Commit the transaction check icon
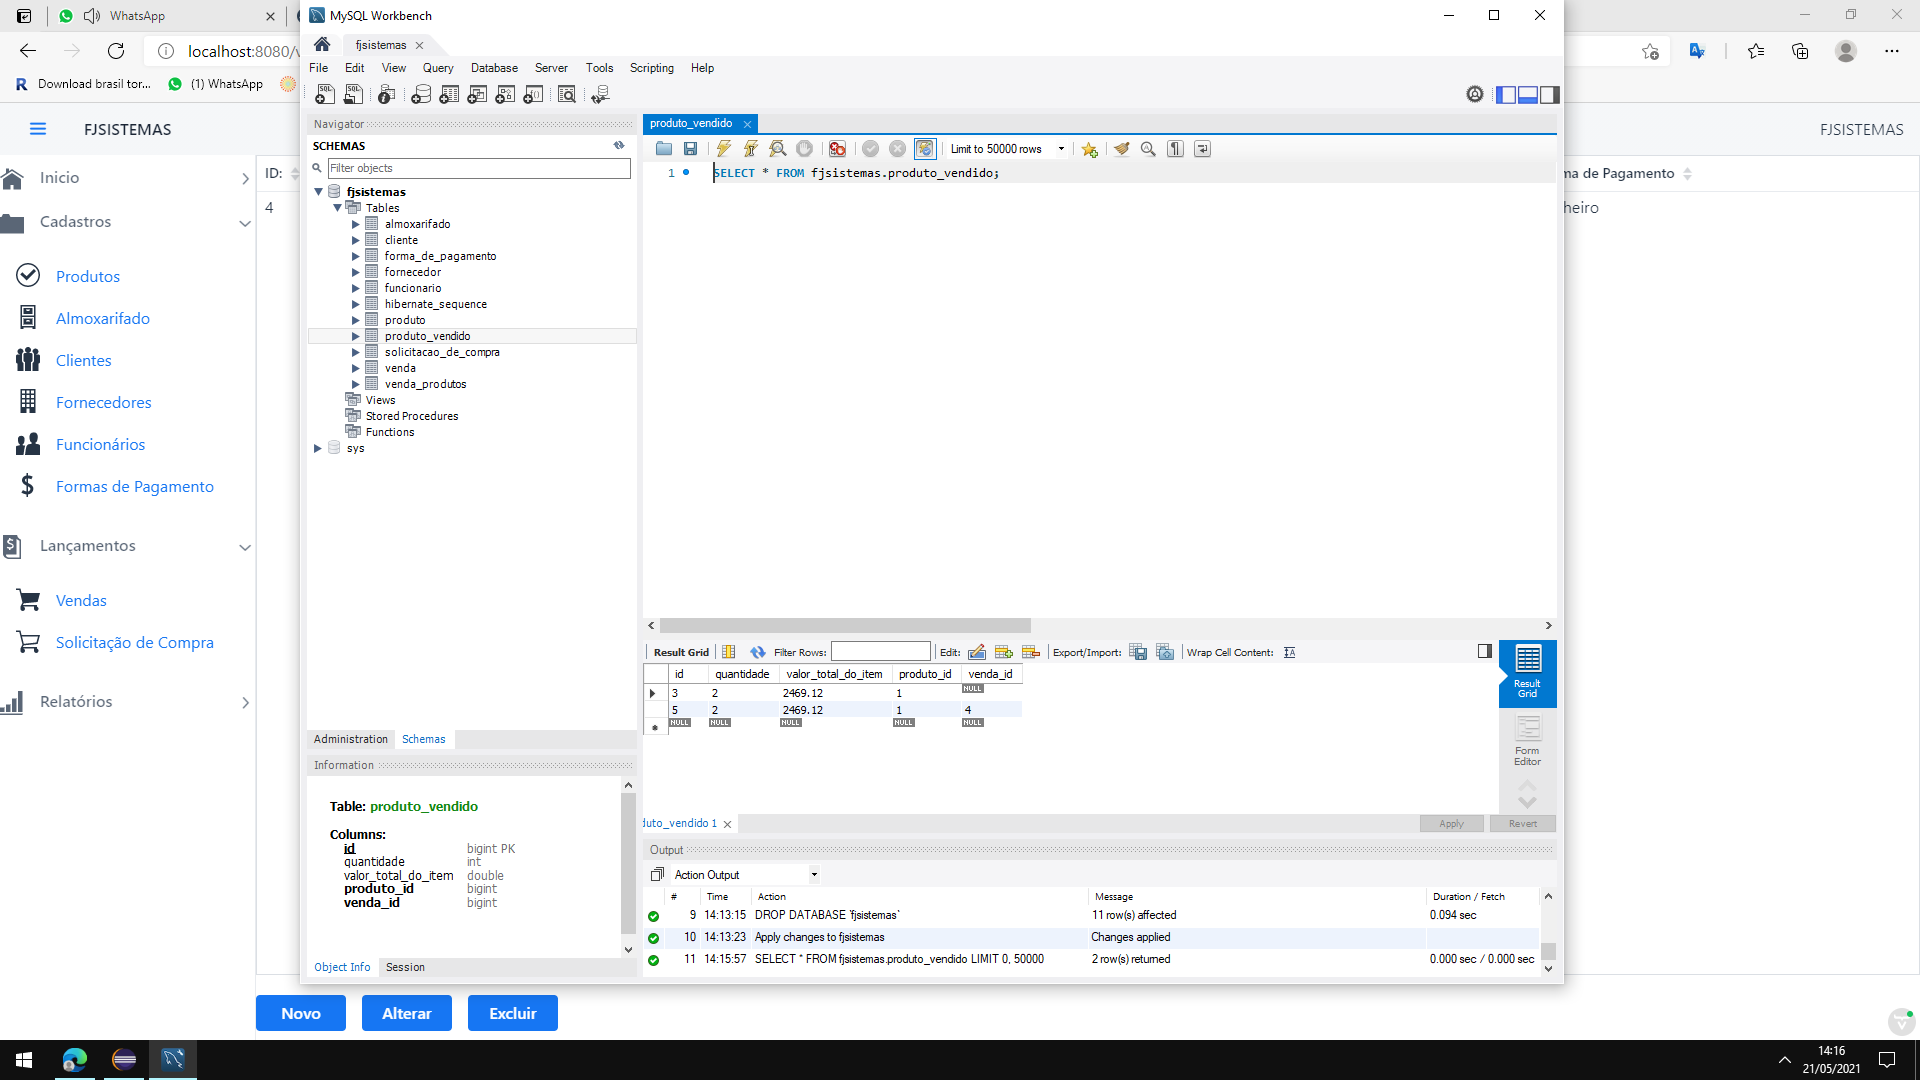This screenshot has width=1920, height=1080. point(870,149)
